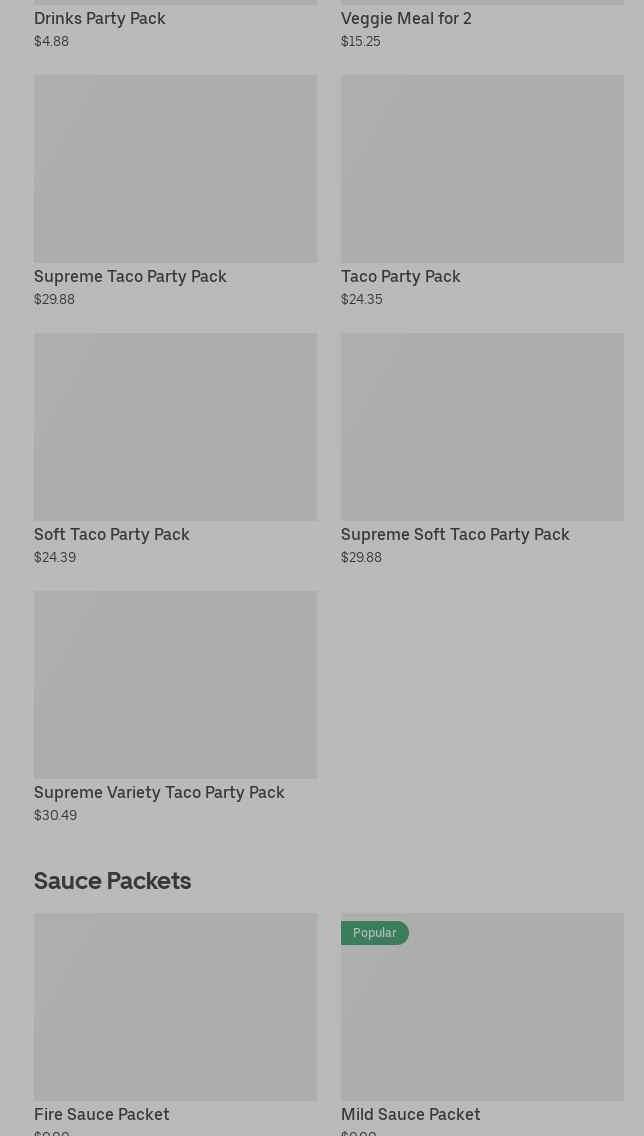Open Supreme Soft Taco Party Pack image
Viewport: 644px width, 1136px height.
482,426
